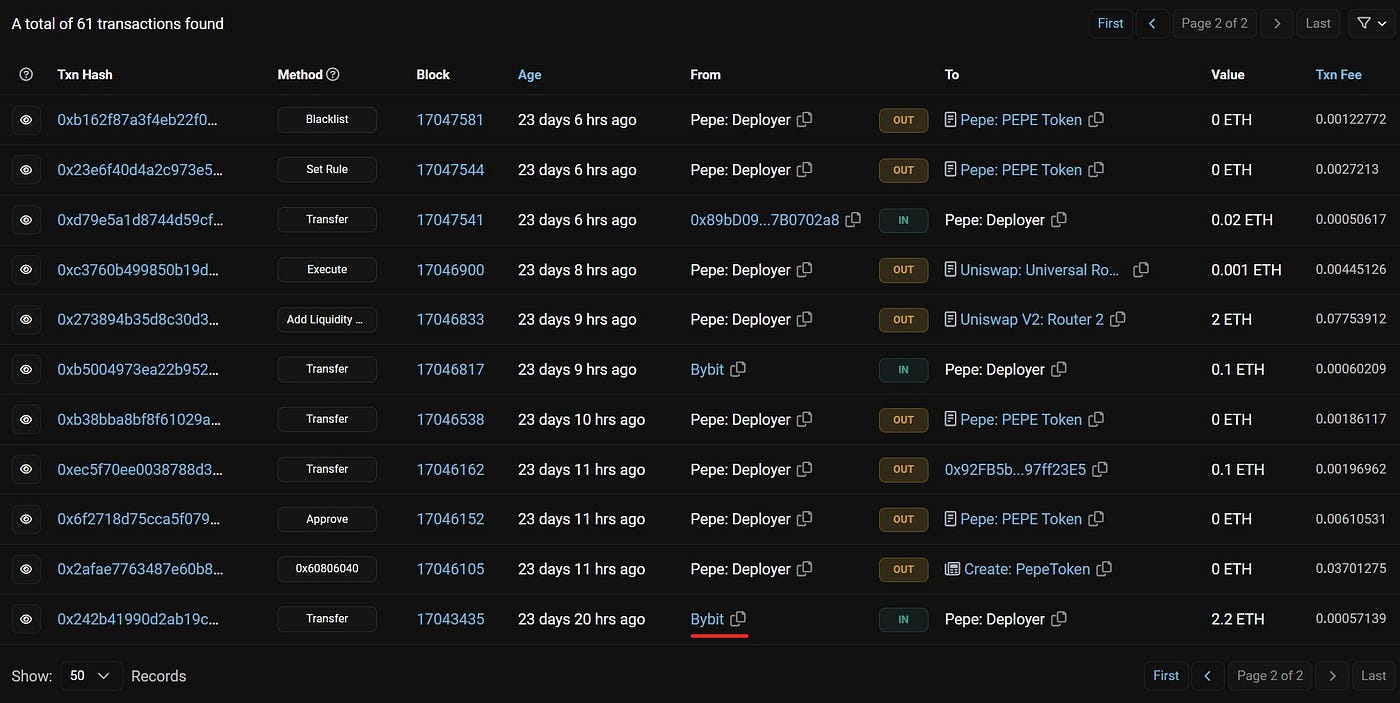The image size is (1400, 703).
Task: Toggle the eye preview on the Set Rule row
Action: [x=26, y=169]
